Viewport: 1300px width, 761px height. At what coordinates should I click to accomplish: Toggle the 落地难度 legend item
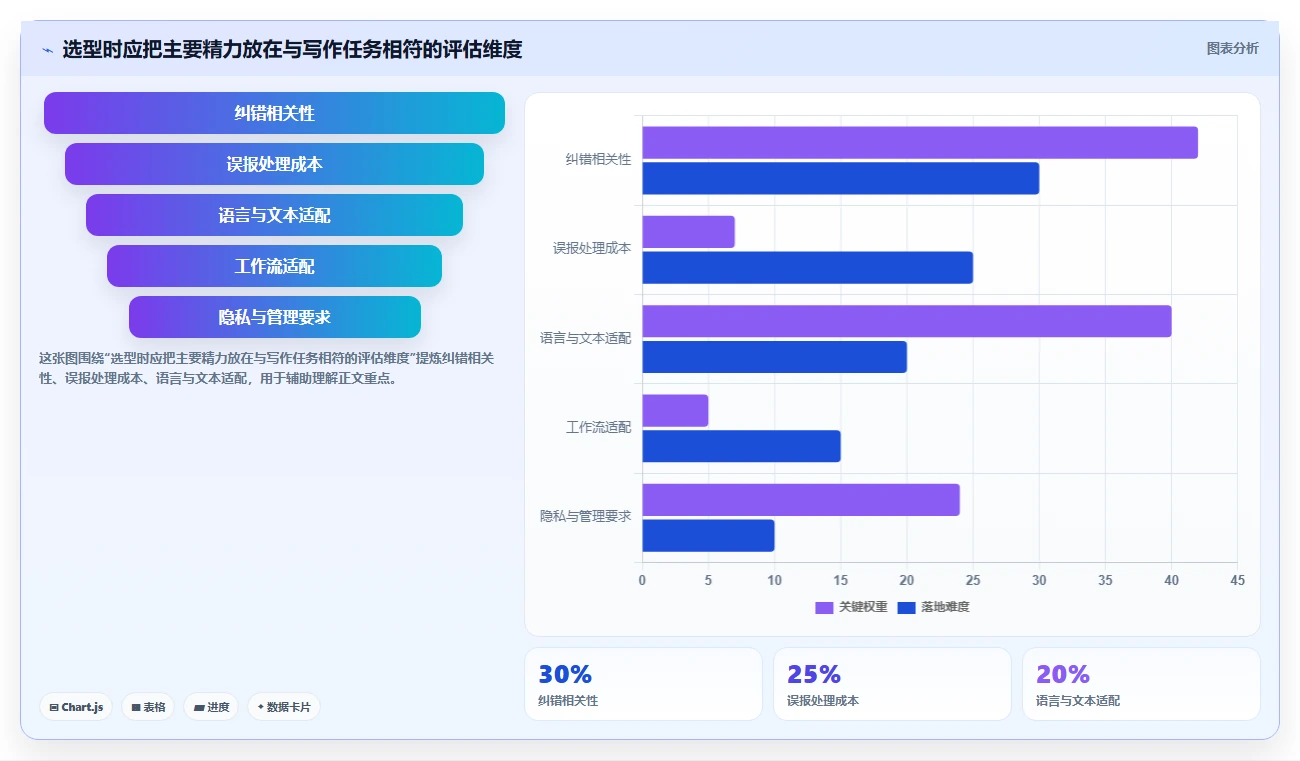tap(933, 607)
